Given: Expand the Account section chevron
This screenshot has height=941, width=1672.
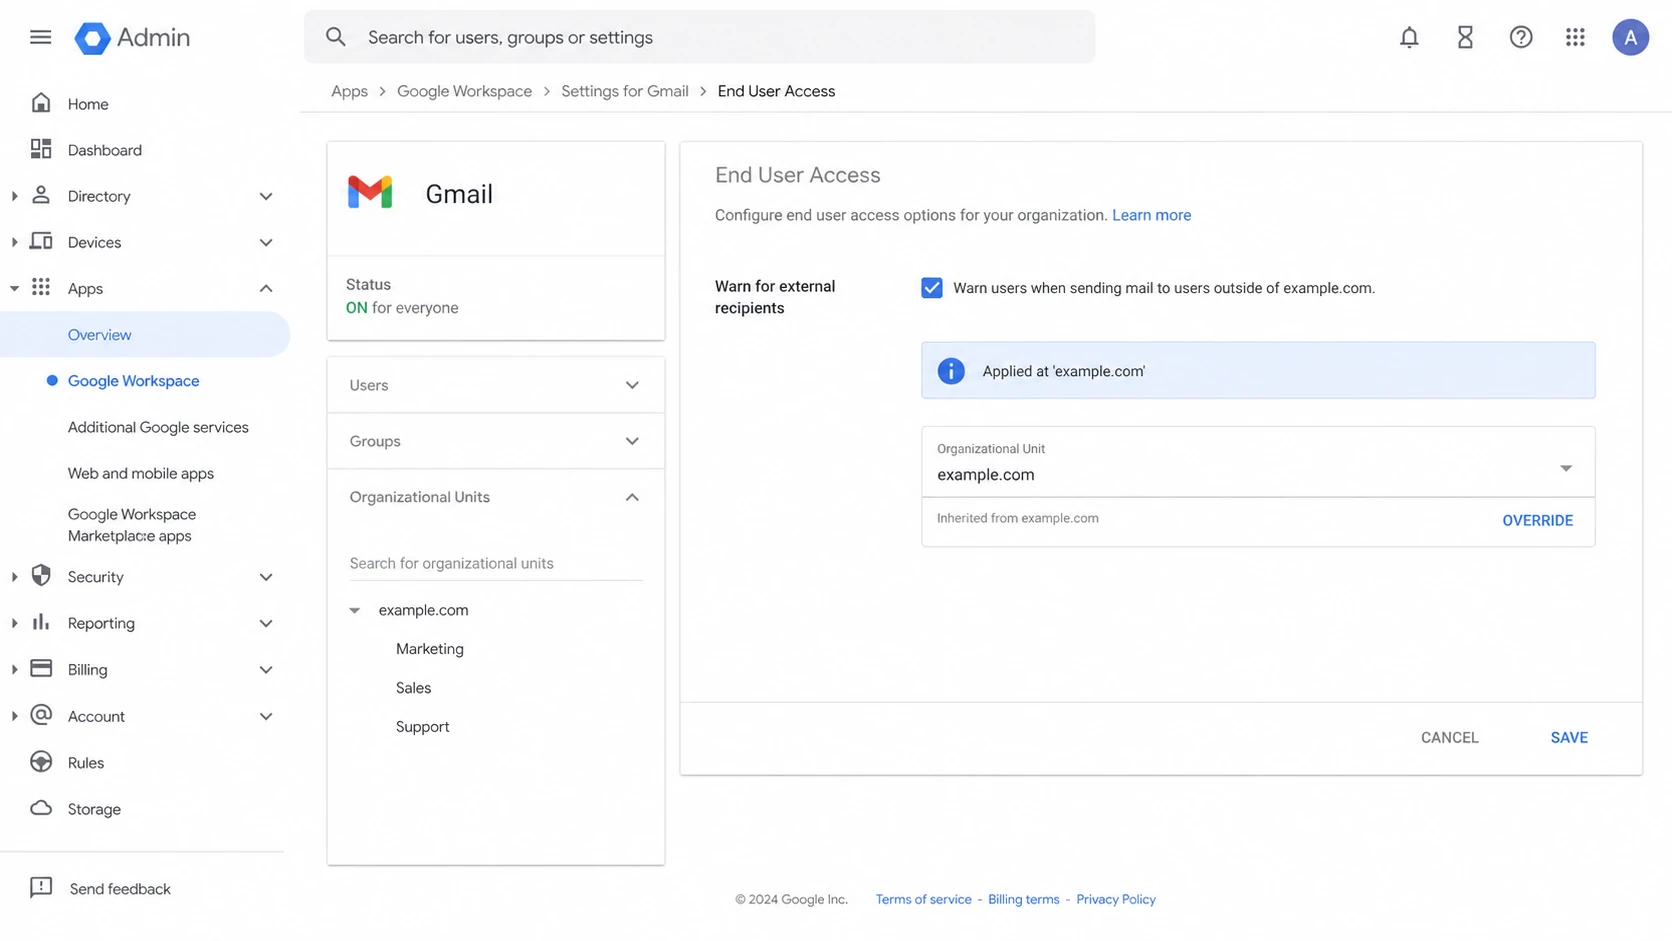Looking at the screenshot, I should point(266,716).
